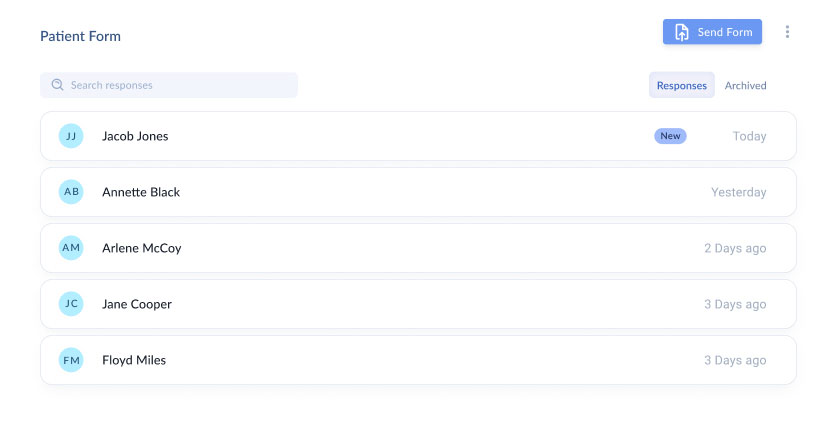837x423 pixels.
Task: Click the magnifier icon in search bar
Action: [57, 85]
